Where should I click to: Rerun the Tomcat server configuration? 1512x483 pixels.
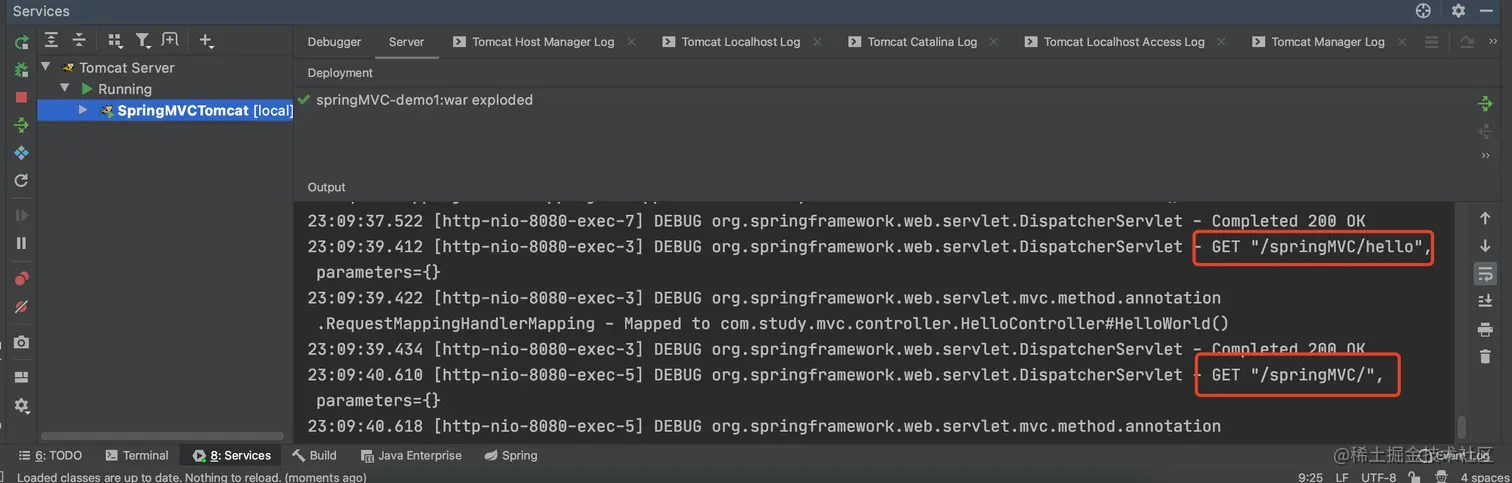click(x=21, y=42)
